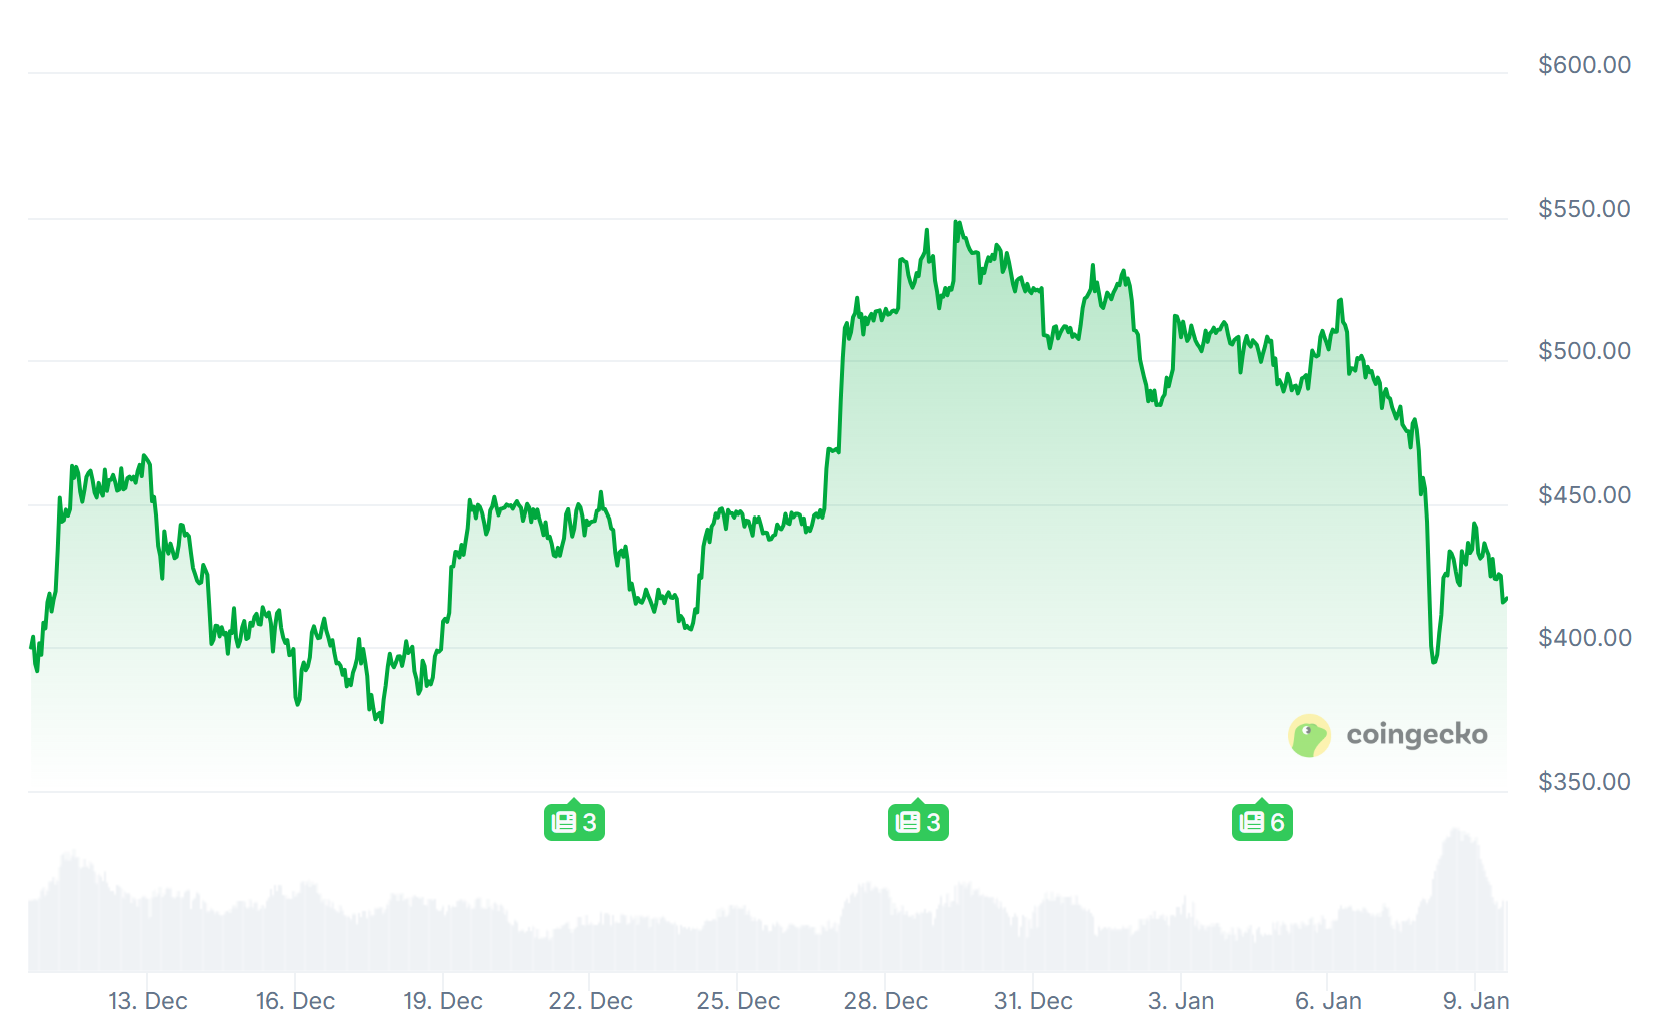This screenshot has height=1028, width=1664.
Task: Click the 13. Dec date label
Action: click(148, 1001)
